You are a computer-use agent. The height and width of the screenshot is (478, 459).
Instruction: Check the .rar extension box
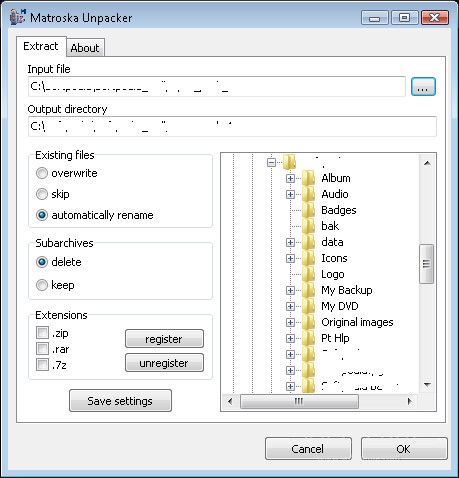42,348
